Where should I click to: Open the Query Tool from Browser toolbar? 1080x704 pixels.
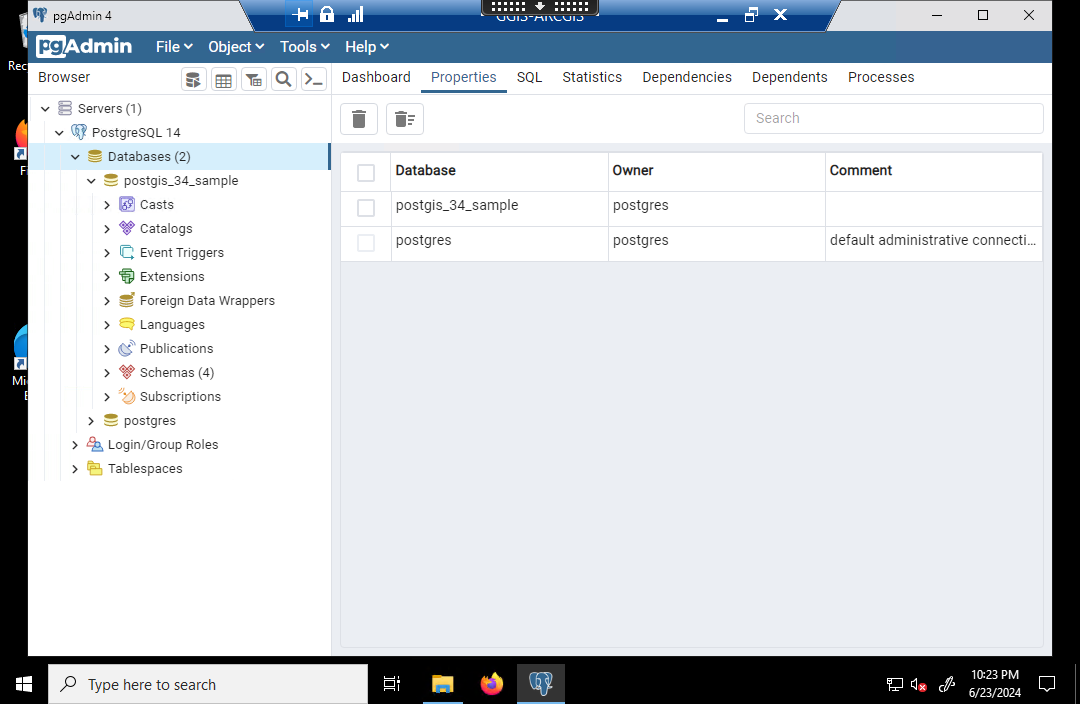click(194, 80)
